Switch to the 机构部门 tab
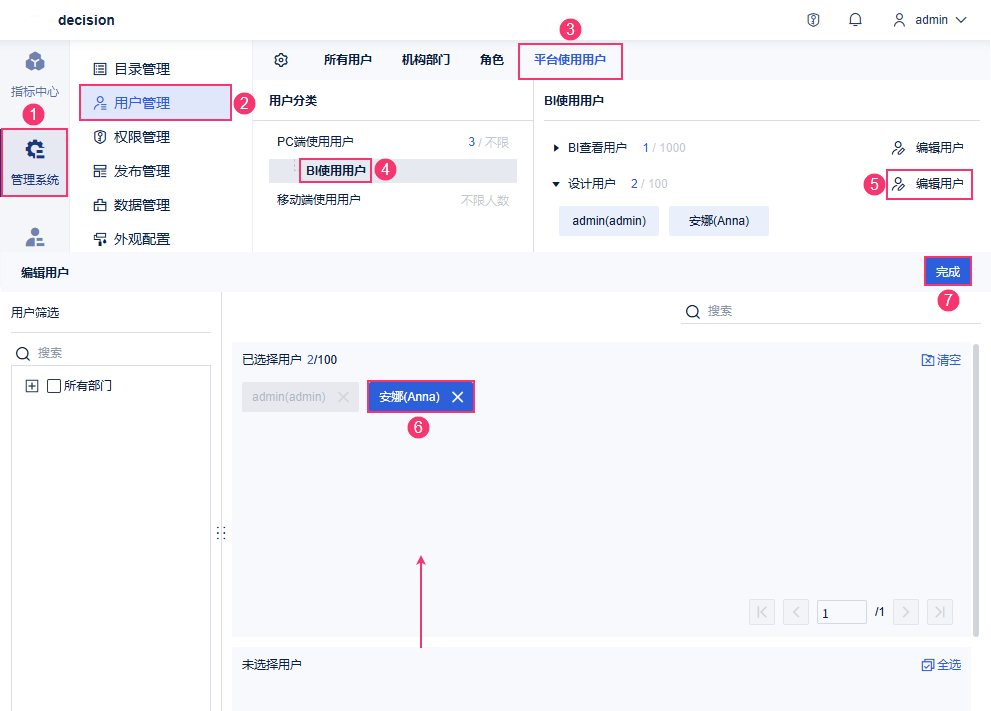Screen dimensions: 991x711 coord(426,60)
